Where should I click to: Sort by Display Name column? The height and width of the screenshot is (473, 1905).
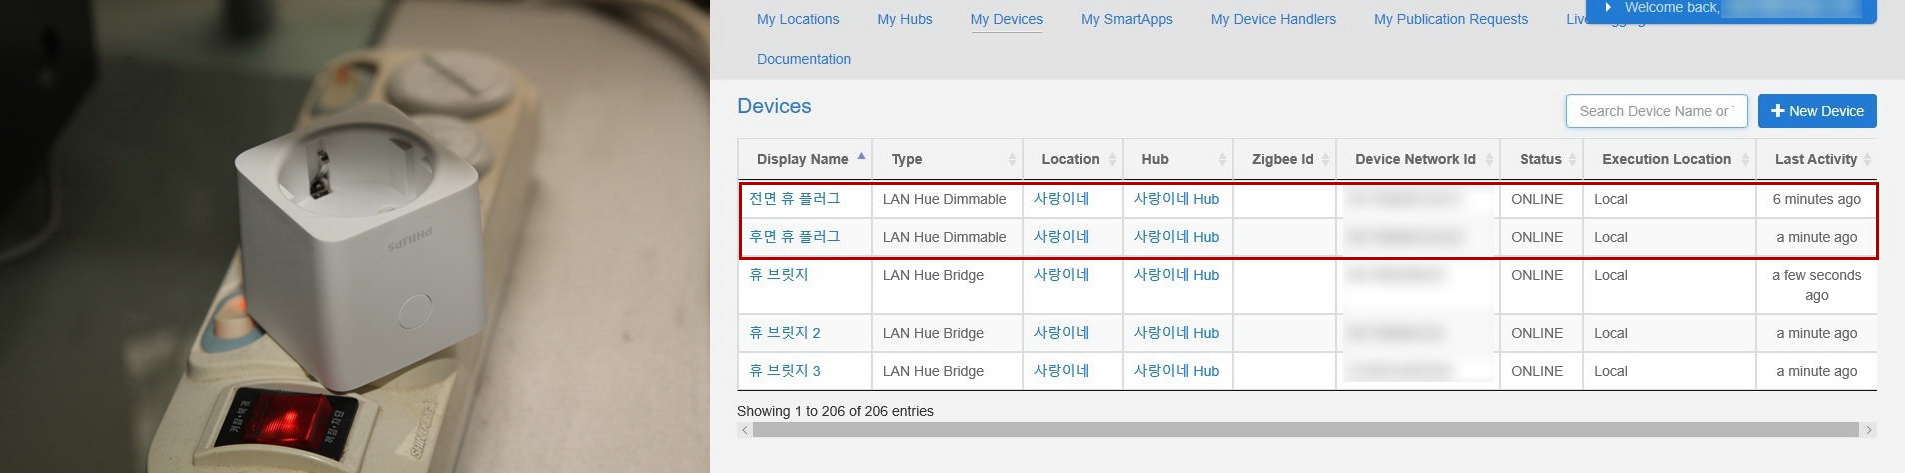click(804, 159)
